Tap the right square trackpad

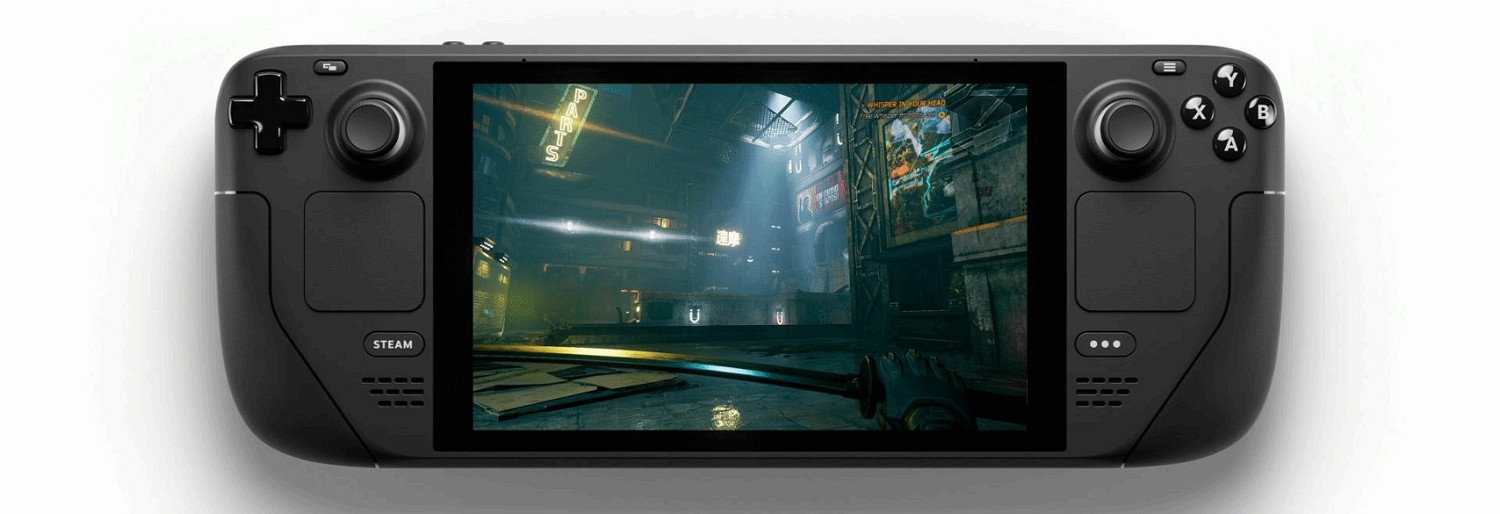tap(1135, 251)
